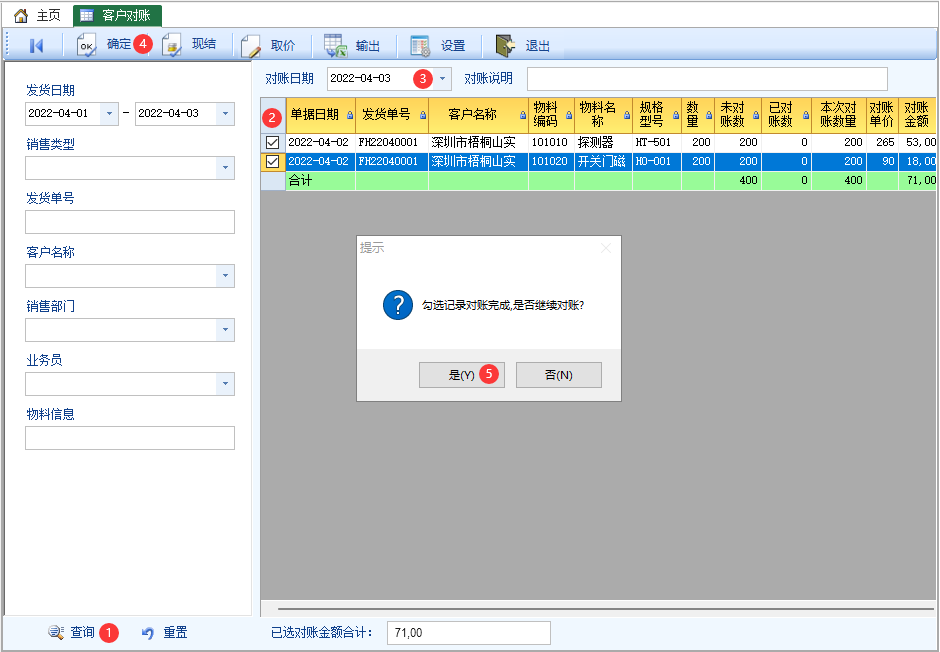Switch to the 主页 tab
The height and width of the screenshot is (652, 940).
tap(37, 16)
